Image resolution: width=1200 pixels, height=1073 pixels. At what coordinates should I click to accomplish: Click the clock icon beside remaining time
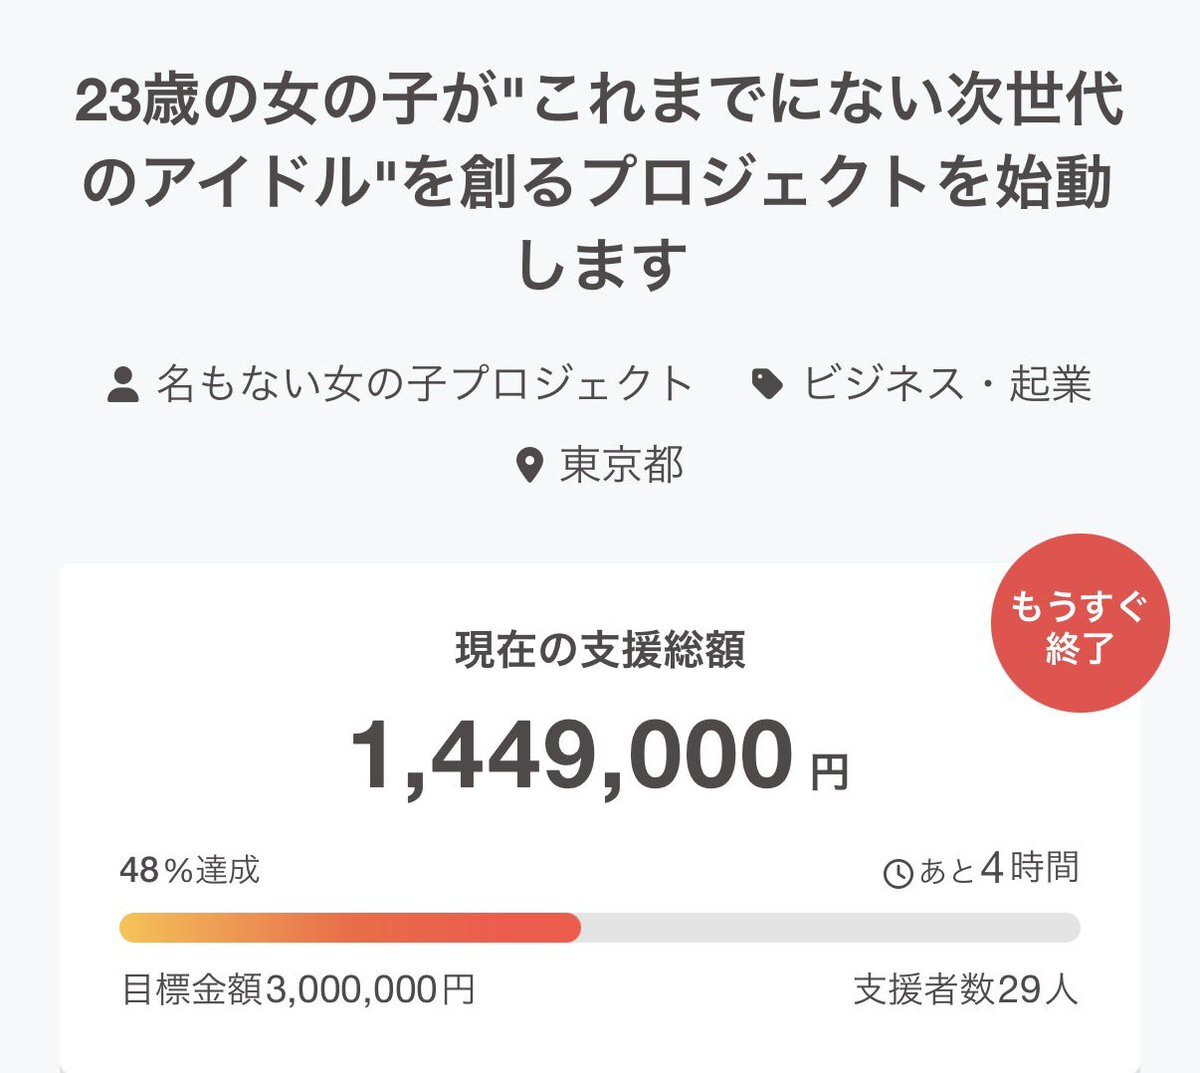(x=898, y=873)
